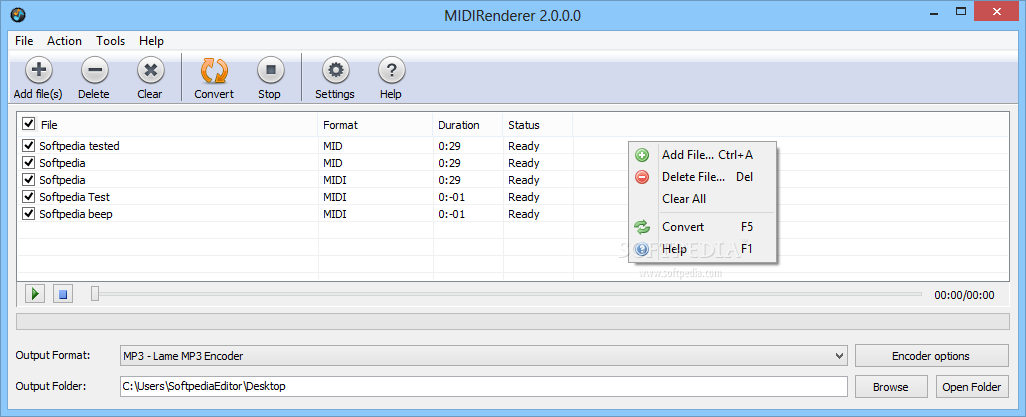This screenshot has width=1026, height=417.
Task: Expand the Output Format dropdown
Action: (840, 356)
